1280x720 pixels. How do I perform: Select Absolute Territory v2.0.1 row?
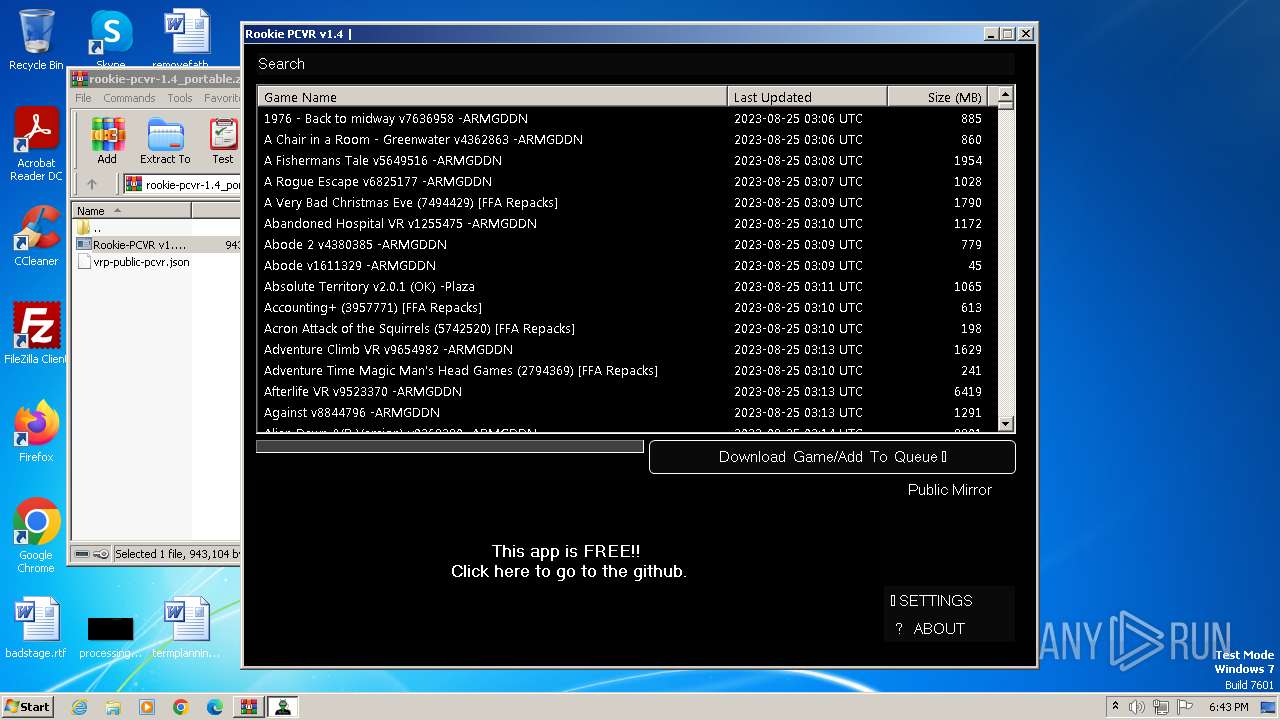click(627, 286)
